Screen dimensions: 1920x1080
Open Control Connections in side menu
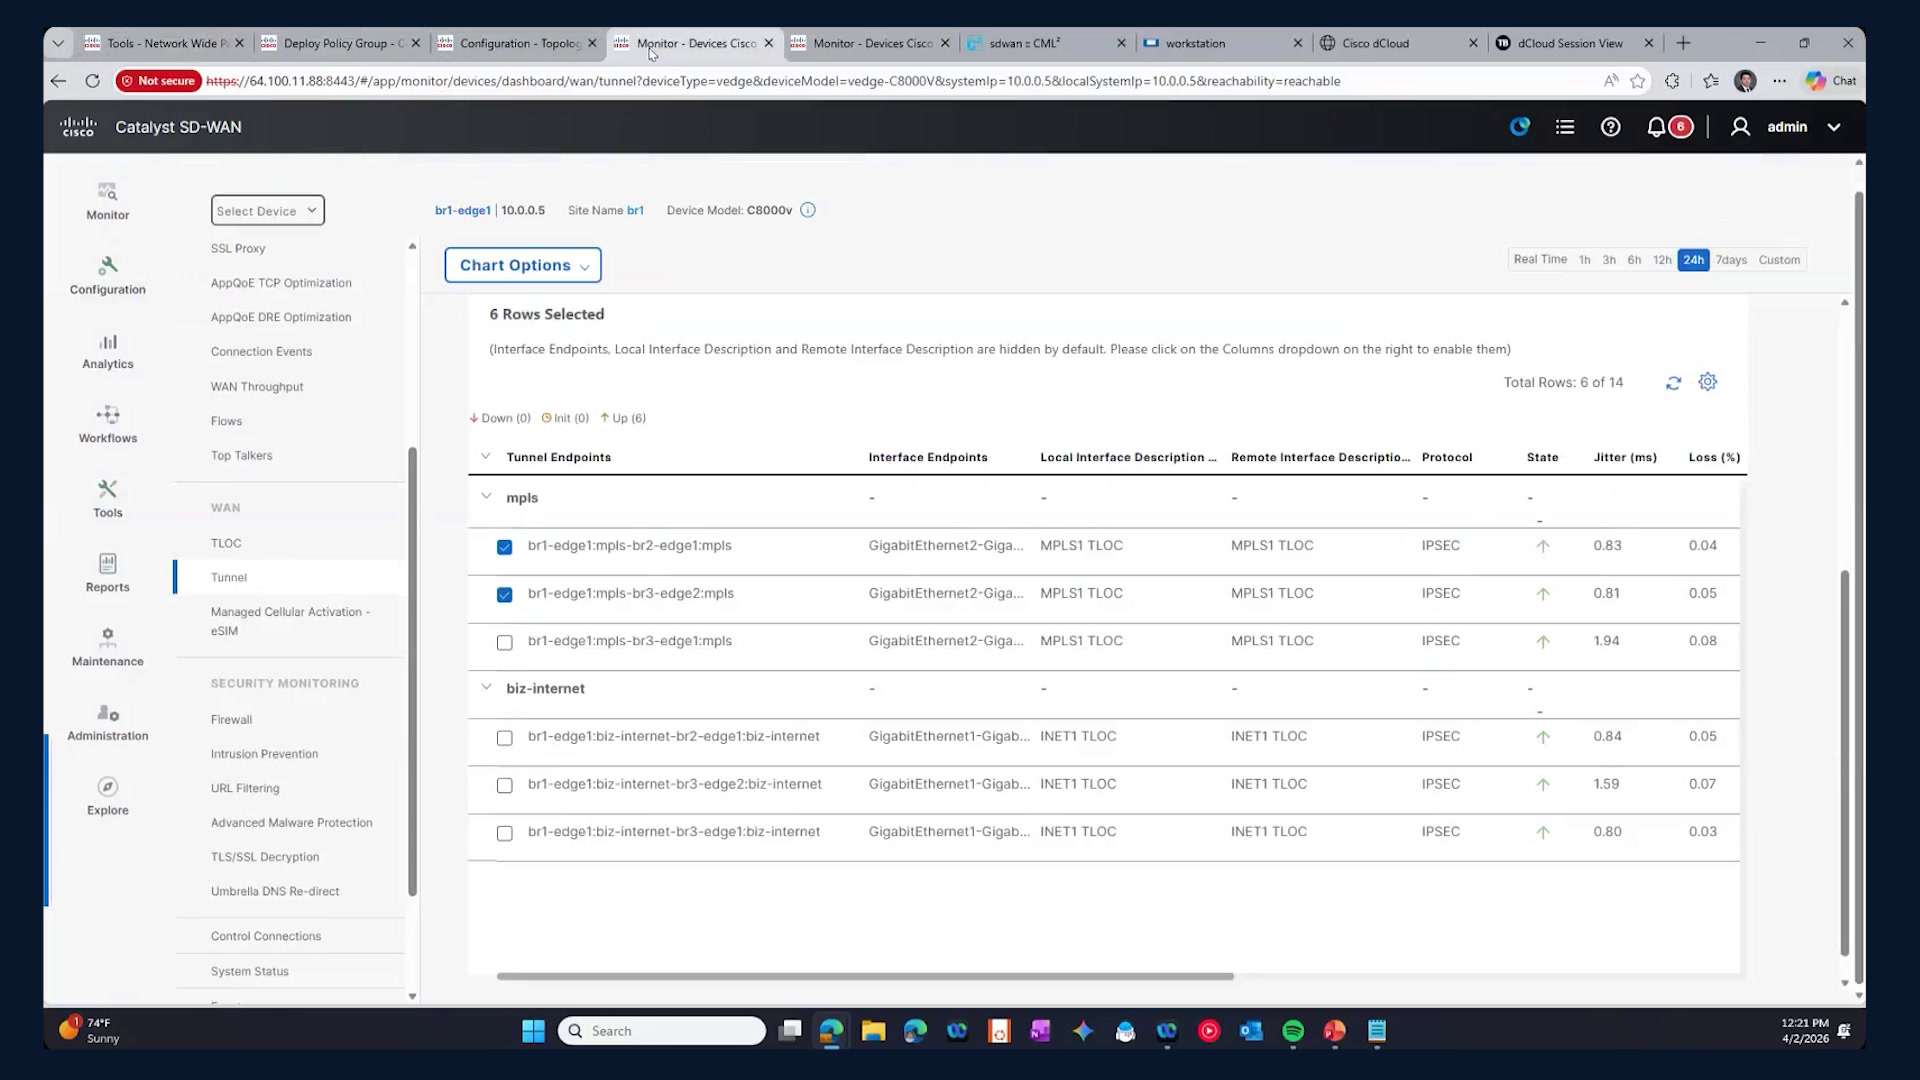[266, 936]
